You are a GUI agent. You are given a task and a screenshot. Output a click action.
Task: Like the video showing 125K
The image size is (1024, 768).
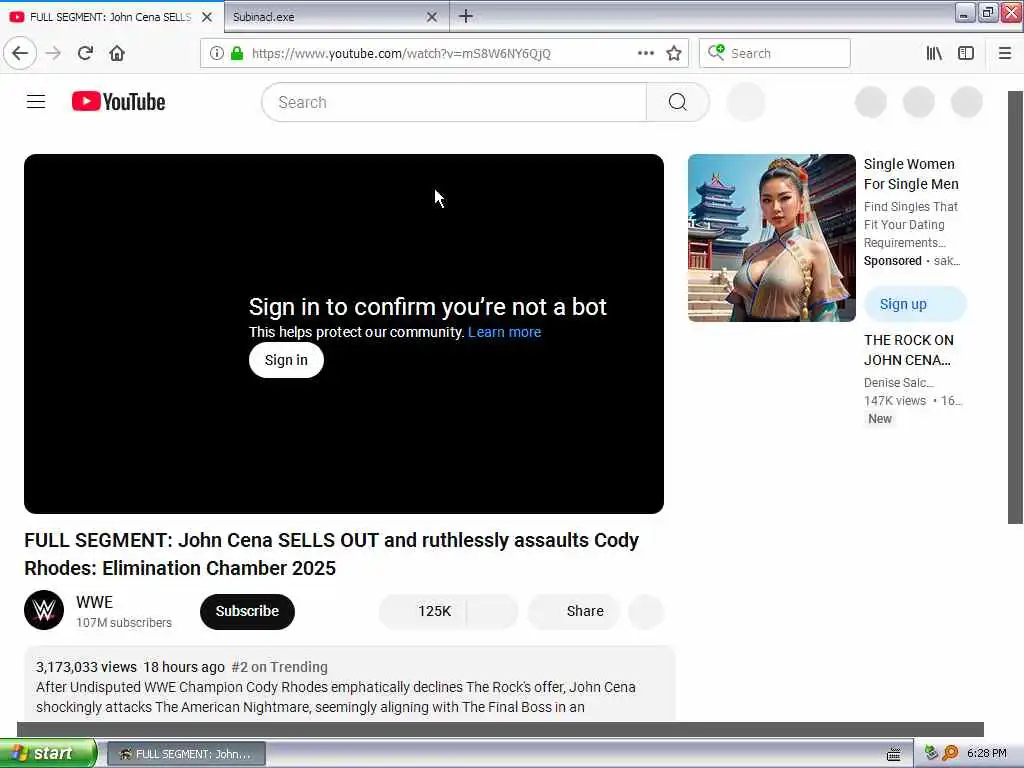[423, 611]
